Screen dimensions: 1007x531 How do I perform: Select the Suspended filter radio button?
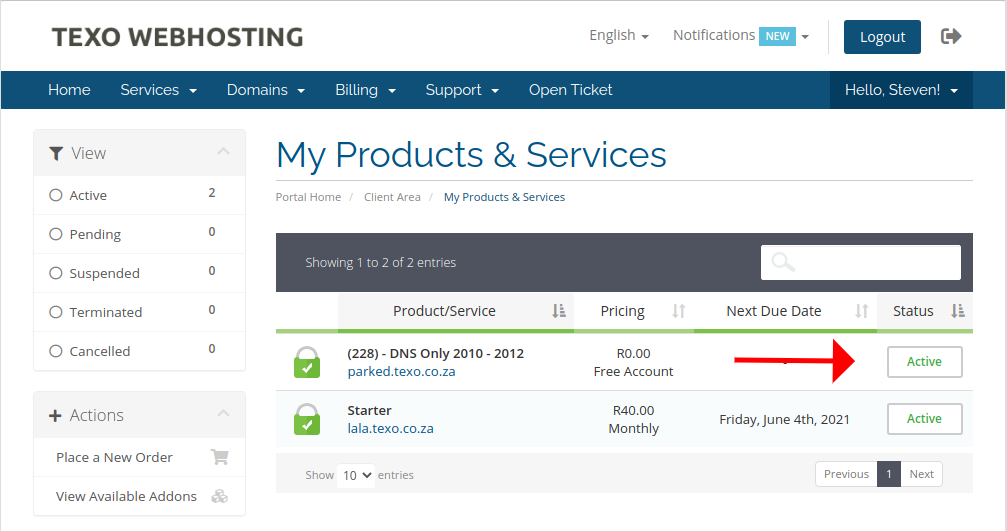tap(56, 274)
